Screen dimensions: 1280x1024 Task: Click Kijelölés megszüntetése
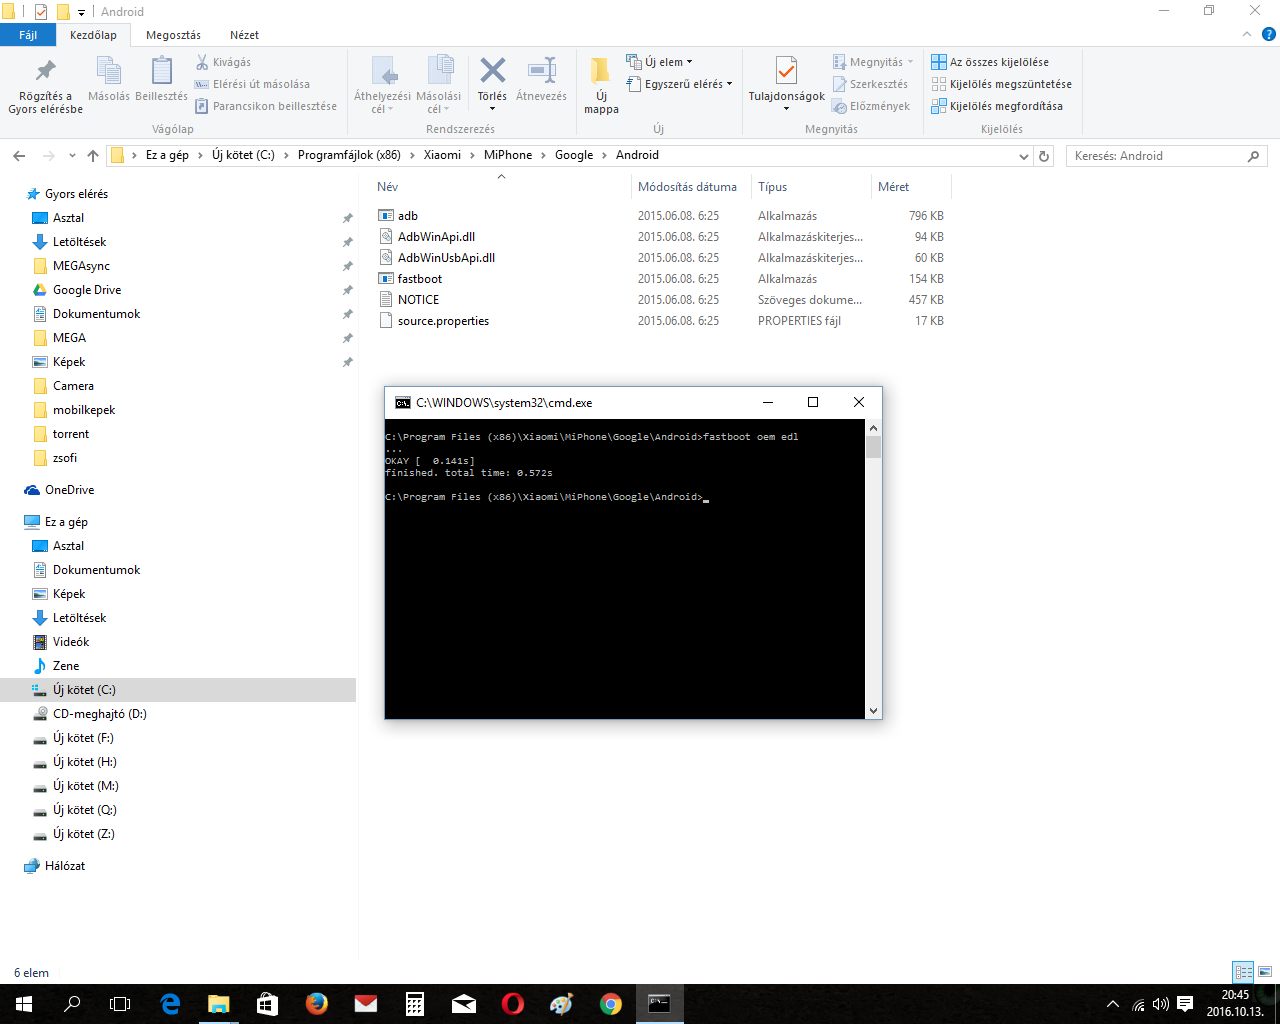(x=1001, y=84)
